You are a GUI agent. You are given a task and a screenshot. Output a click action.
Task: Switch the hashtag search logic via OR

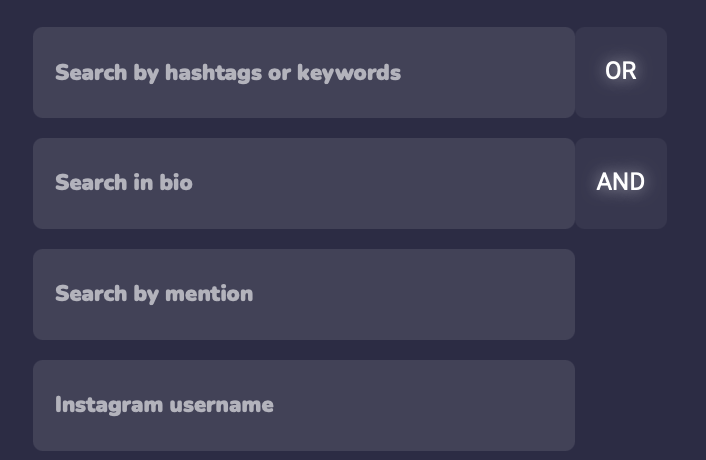coord(621,72)
